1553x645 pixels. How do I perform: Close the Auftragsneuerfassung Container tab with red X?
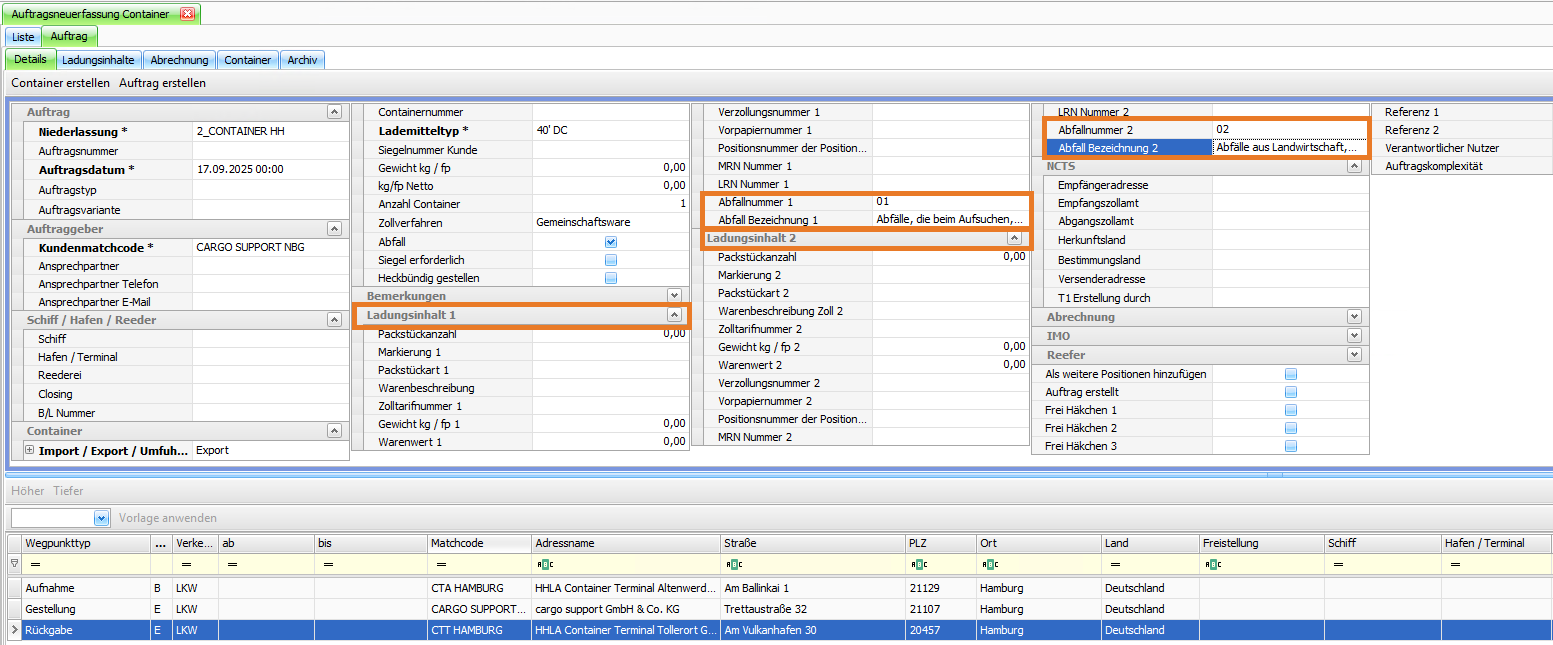point(187,14)
